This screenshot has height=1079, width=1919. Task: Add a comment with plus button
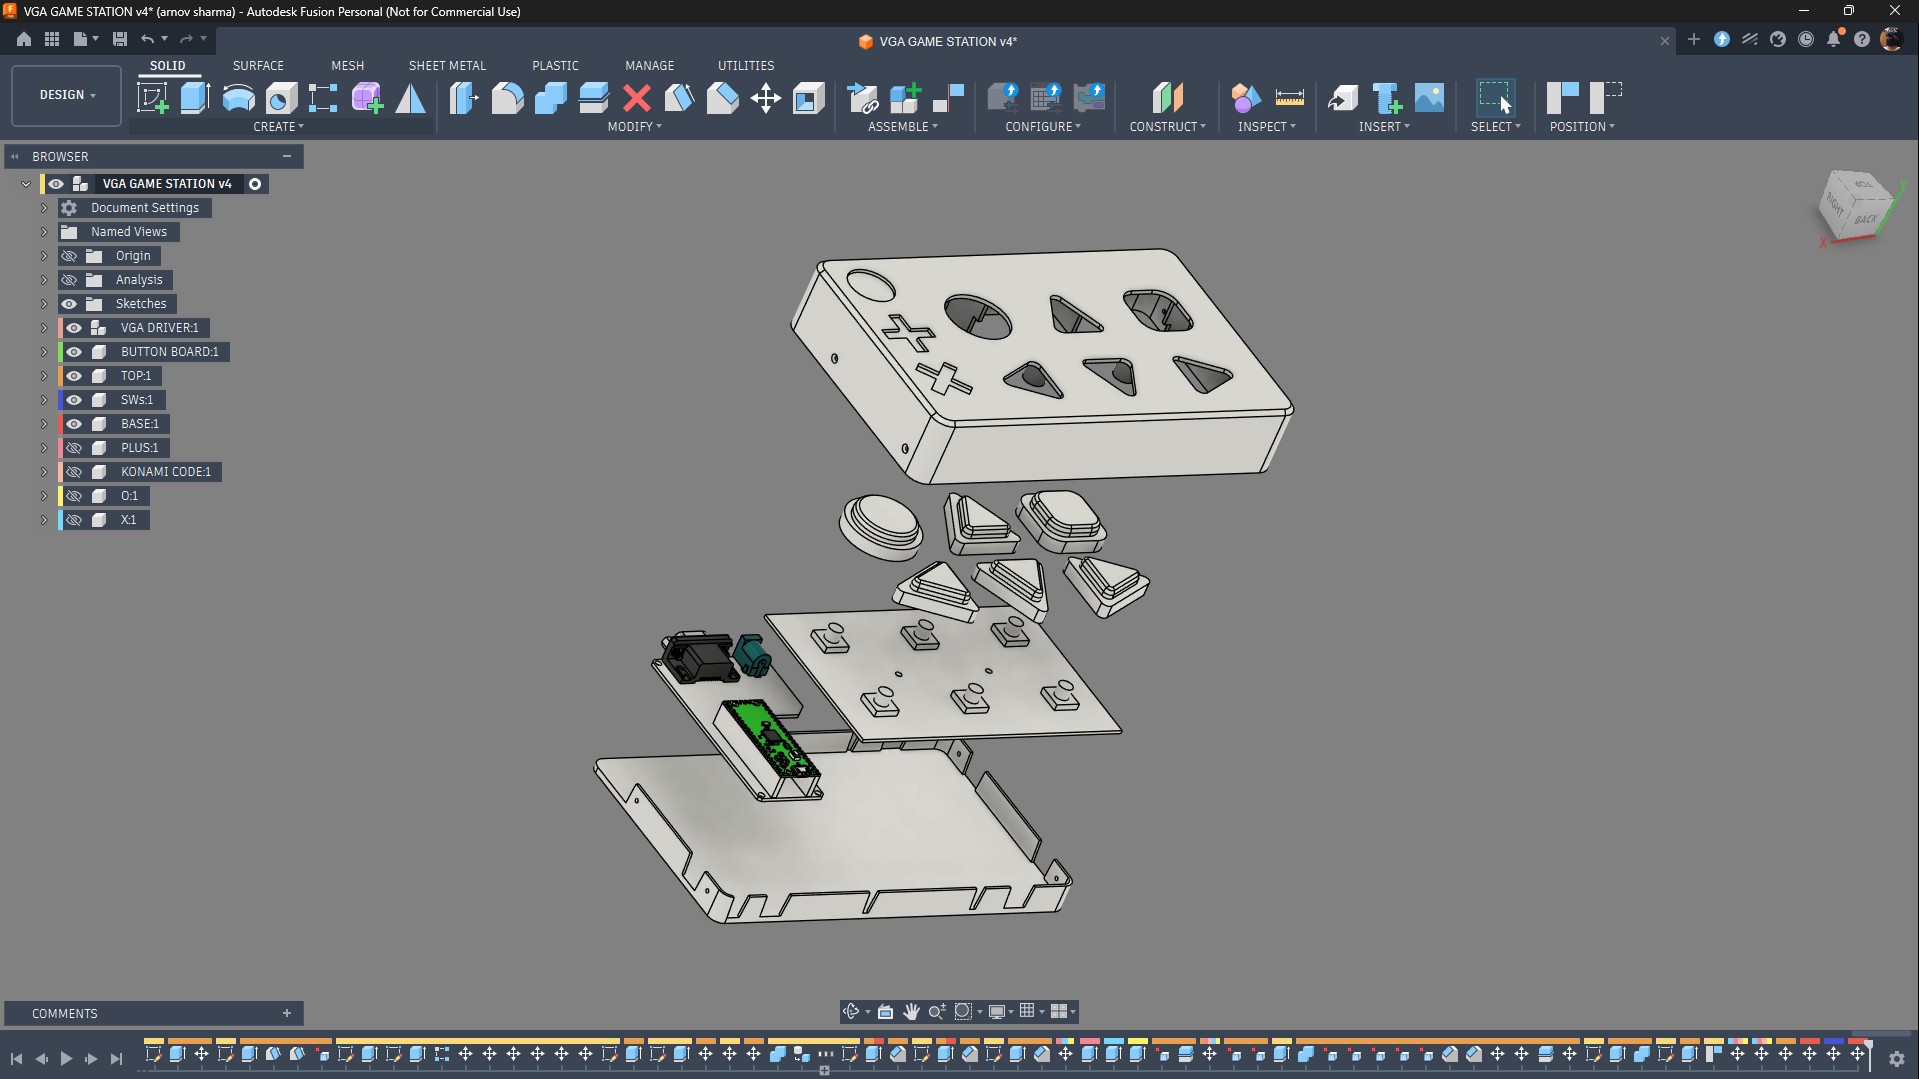[287, 1014]
